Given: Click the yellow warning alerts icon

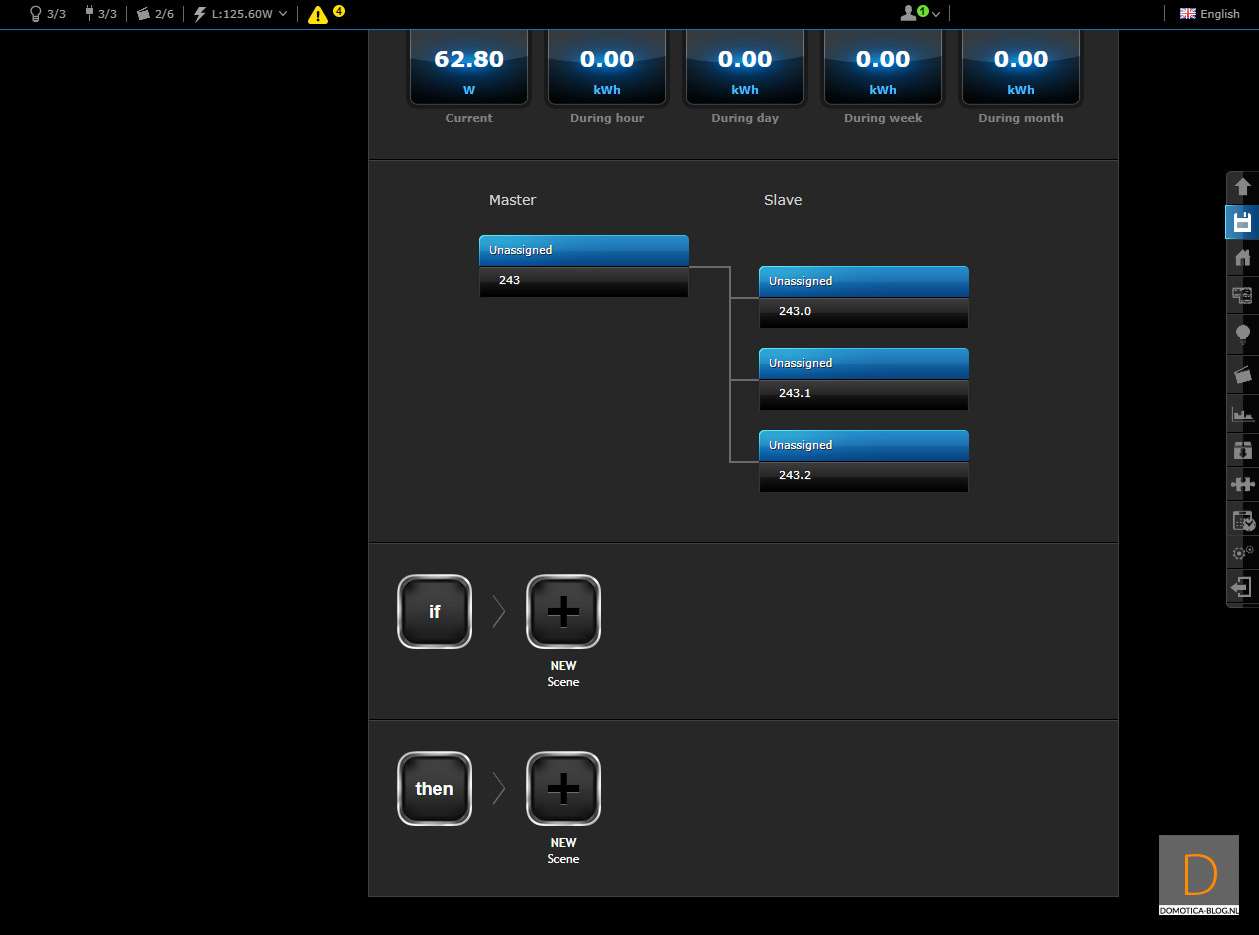Looking at the screenshot, I should (318, 14).
